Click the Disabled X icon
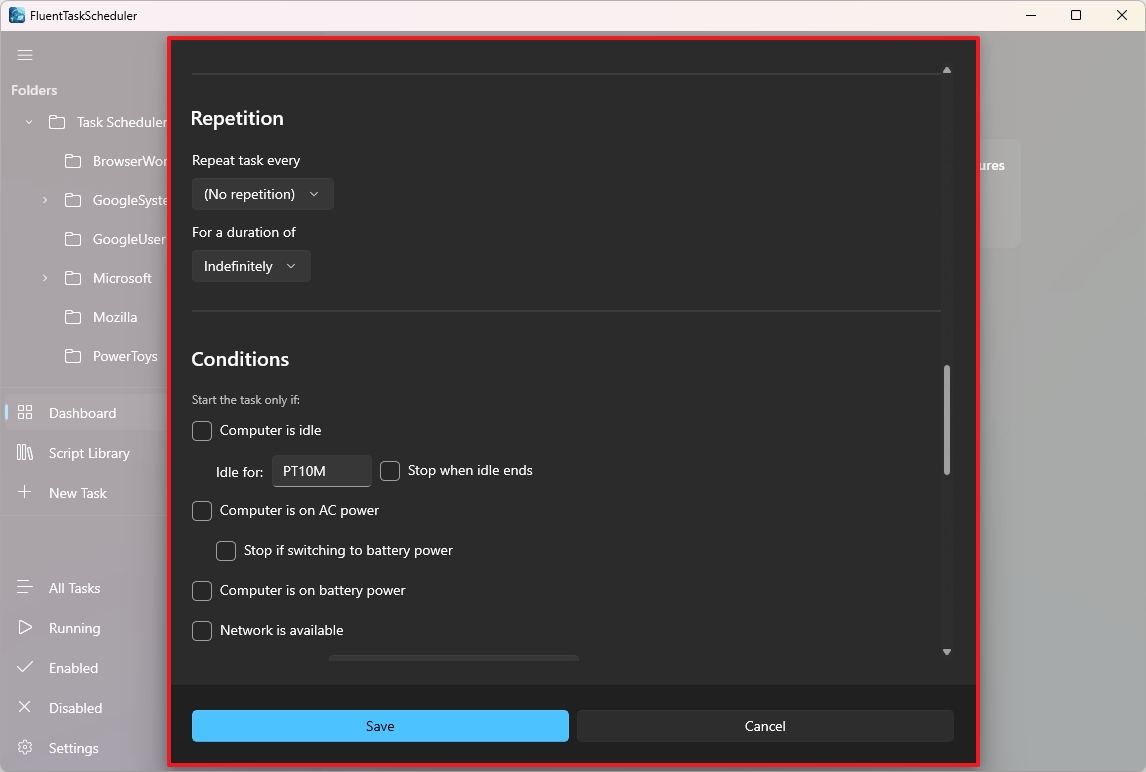The width and height of the screenshot is (1146, 772). click(25, 708)
